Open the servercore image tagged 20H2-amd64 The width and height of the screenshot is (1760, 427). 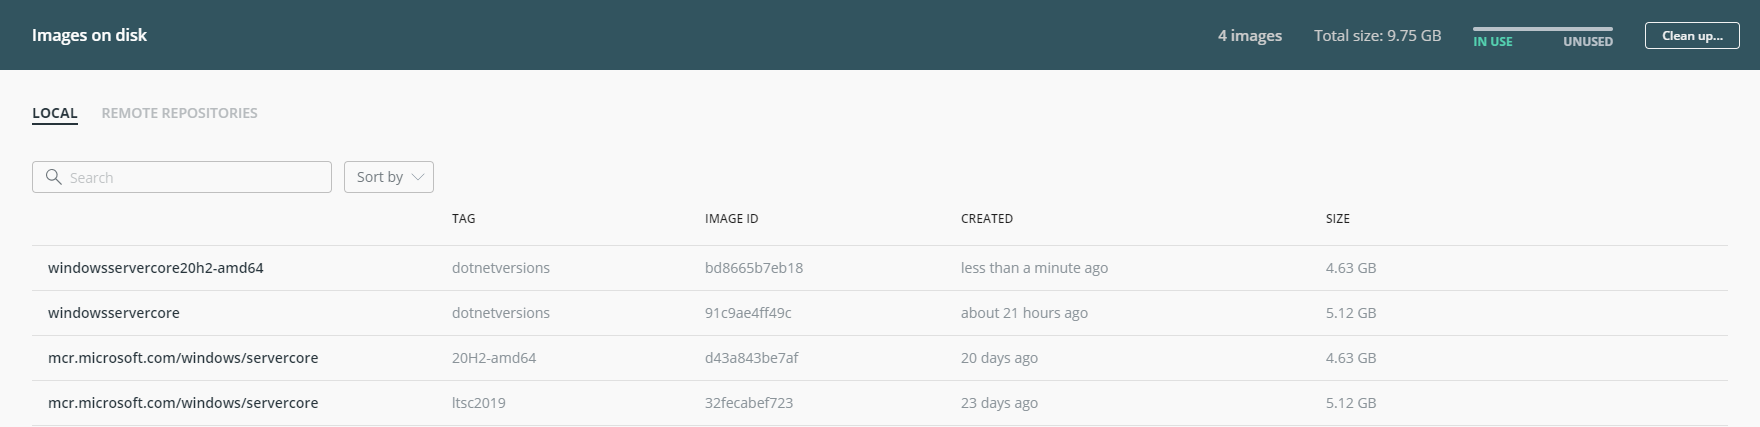pos(880,358)
